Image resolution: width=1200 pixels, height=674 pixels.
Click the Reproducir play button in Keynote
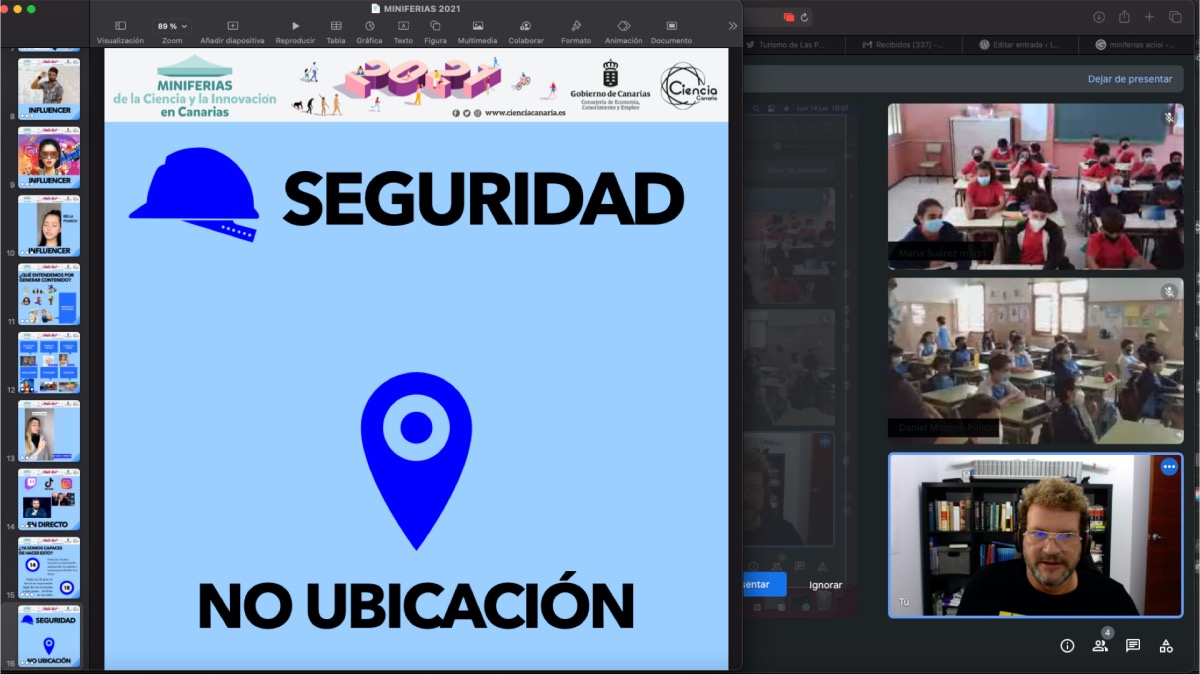click(295, 26)
